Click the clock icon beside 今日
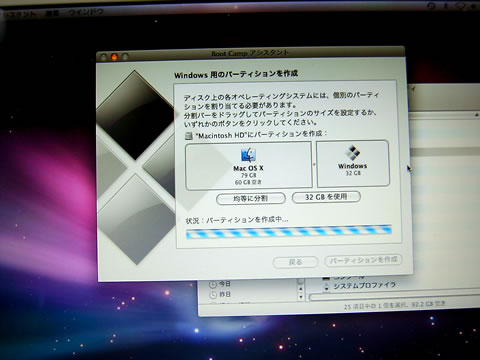Image resolution: width=480 pixels, height=360 pixels. click(x=213, y=284)
